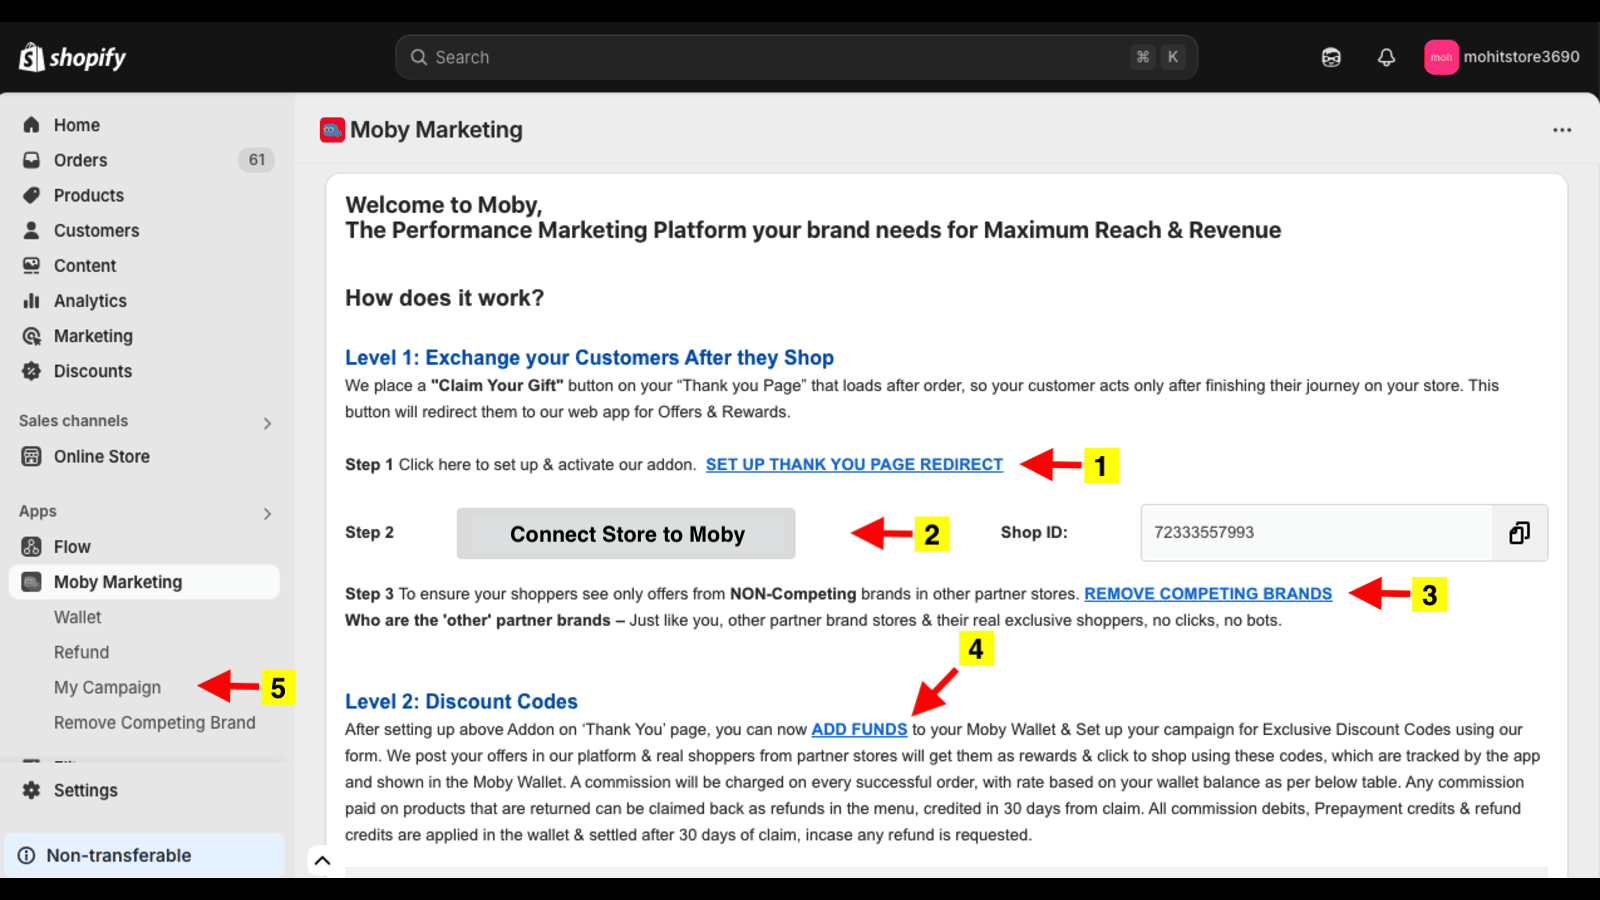Click the Flow app icon

point(32,547)
